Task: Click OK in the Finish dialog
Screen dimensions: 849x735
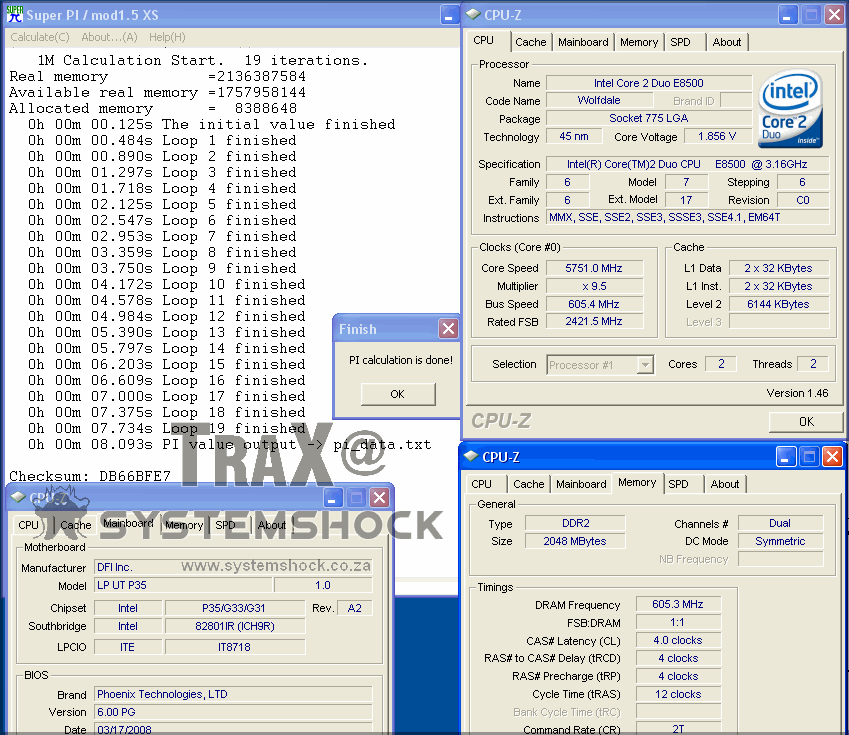Action: (398, 394)
